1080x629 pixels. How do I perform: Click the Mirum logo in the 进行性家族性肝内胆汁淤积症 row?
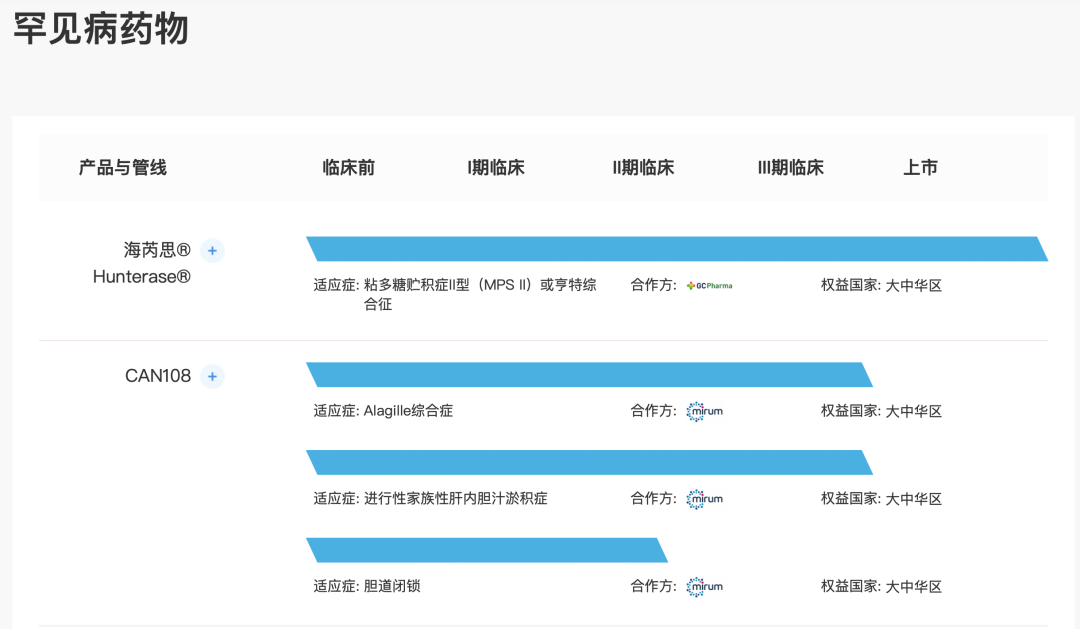click(705, 499)
